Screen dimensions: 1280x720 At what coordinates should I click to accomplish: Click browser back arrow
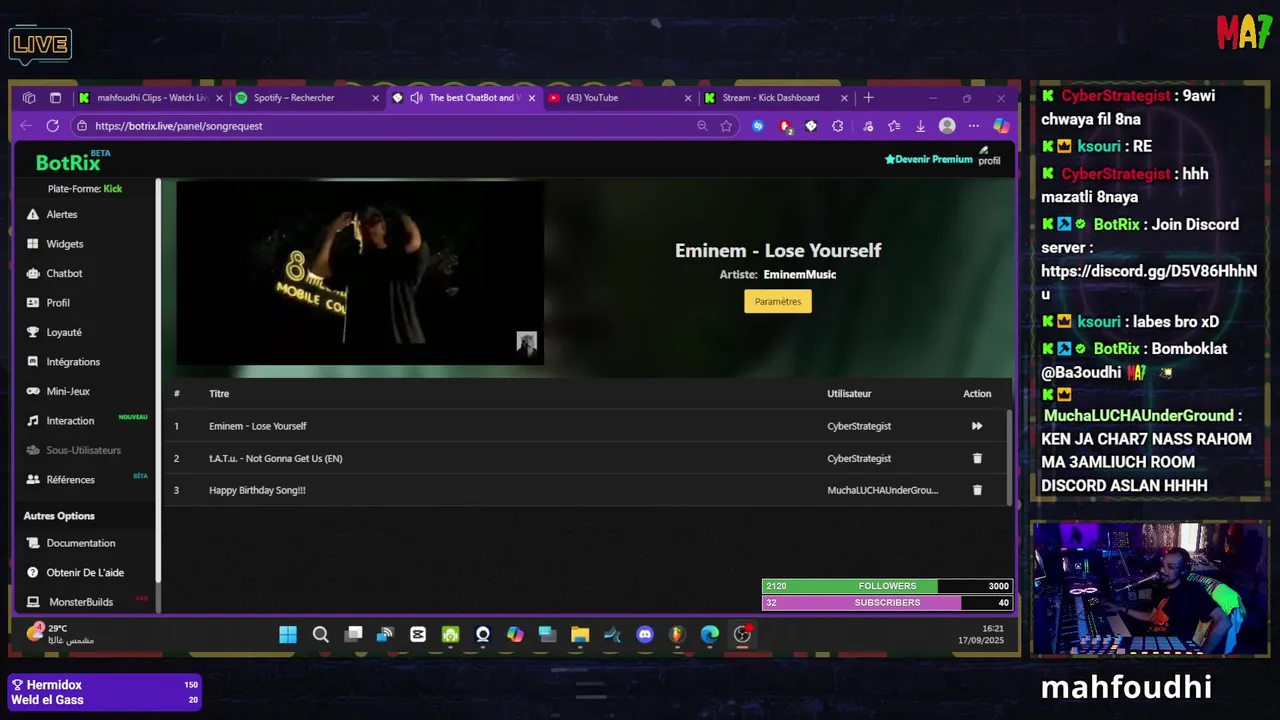click(x=26, y=126)
